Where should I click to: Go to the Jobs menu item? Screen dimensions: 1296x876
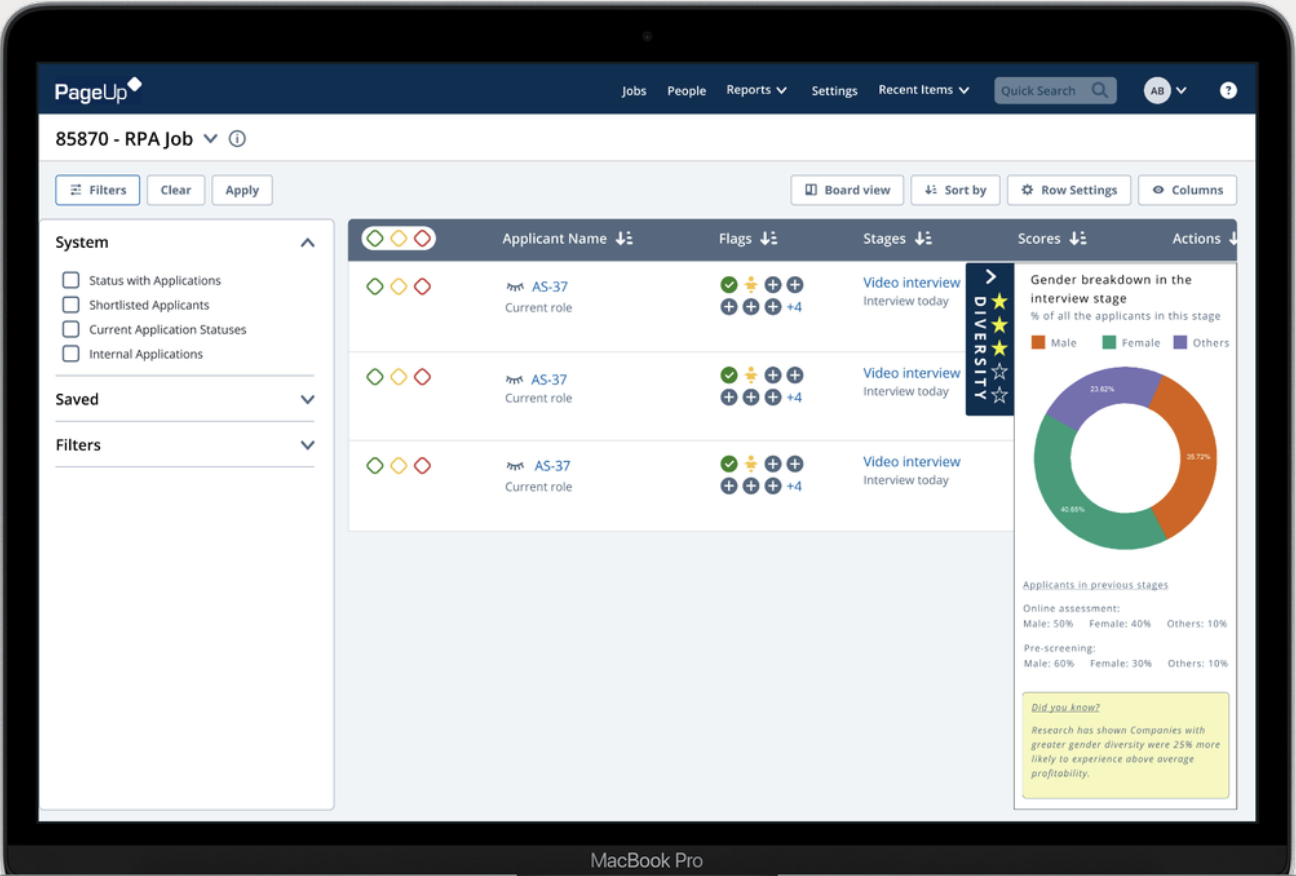pyautogui.click(x=634, y=90)
